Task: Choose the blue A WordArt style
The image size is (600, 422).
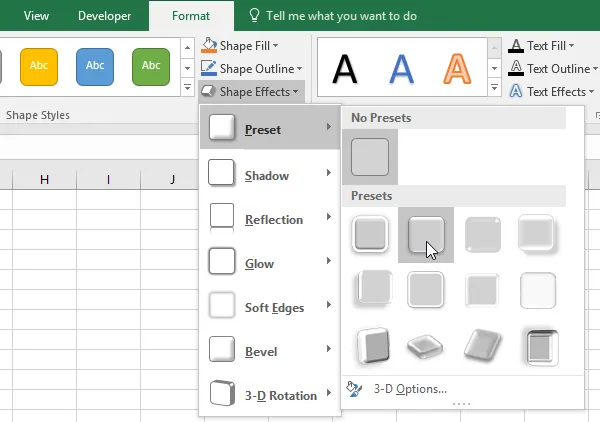Action: (x=401, y=69)
